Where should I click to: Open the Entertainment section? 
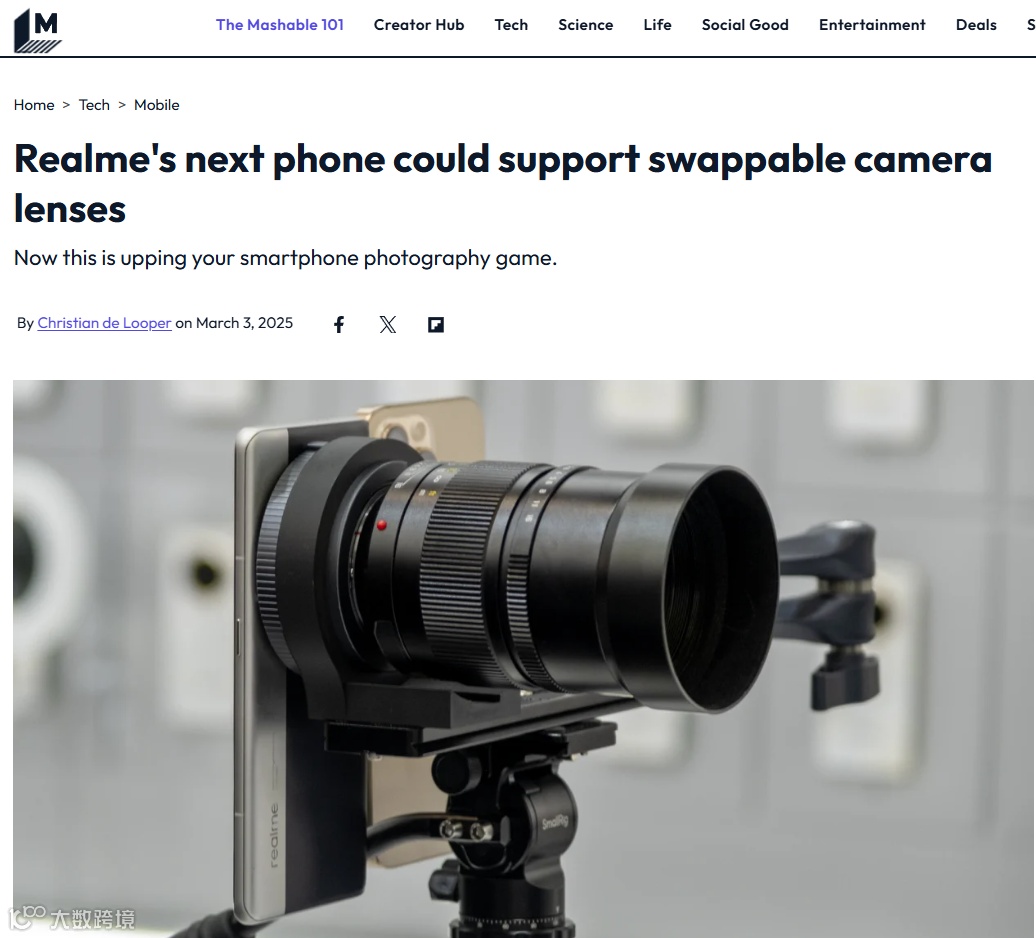click(872, 25)
